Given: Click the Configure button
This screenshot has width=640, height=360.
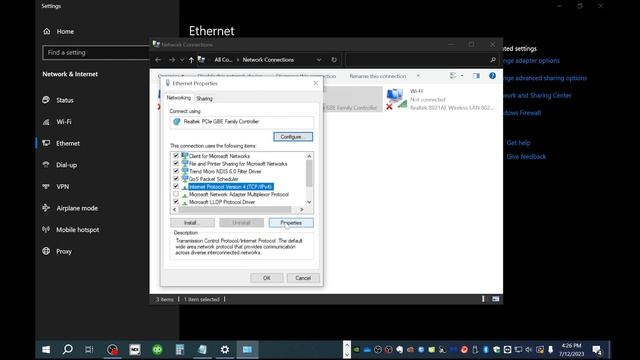Looking at the screenshot, I should tap(293, 137).
